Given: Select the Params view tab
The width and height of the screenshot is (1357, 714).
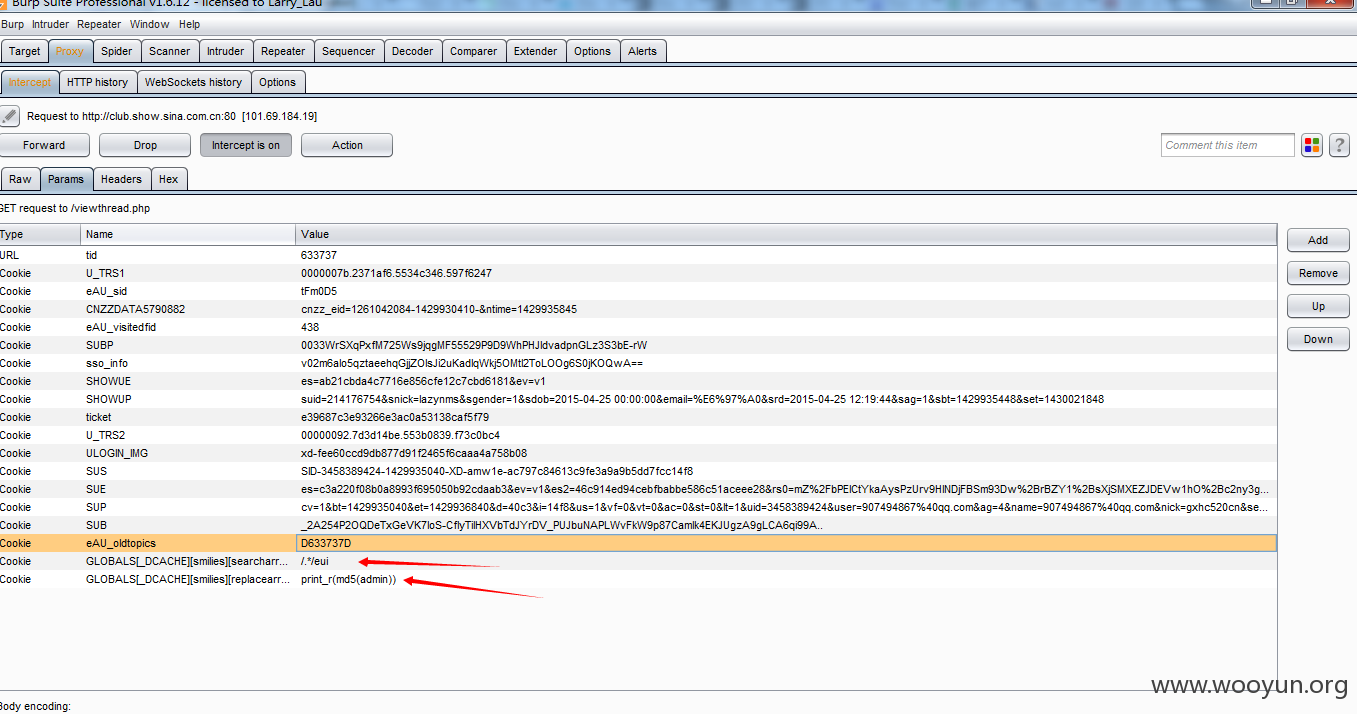Looking at the screenshot, I should point(66,179).
